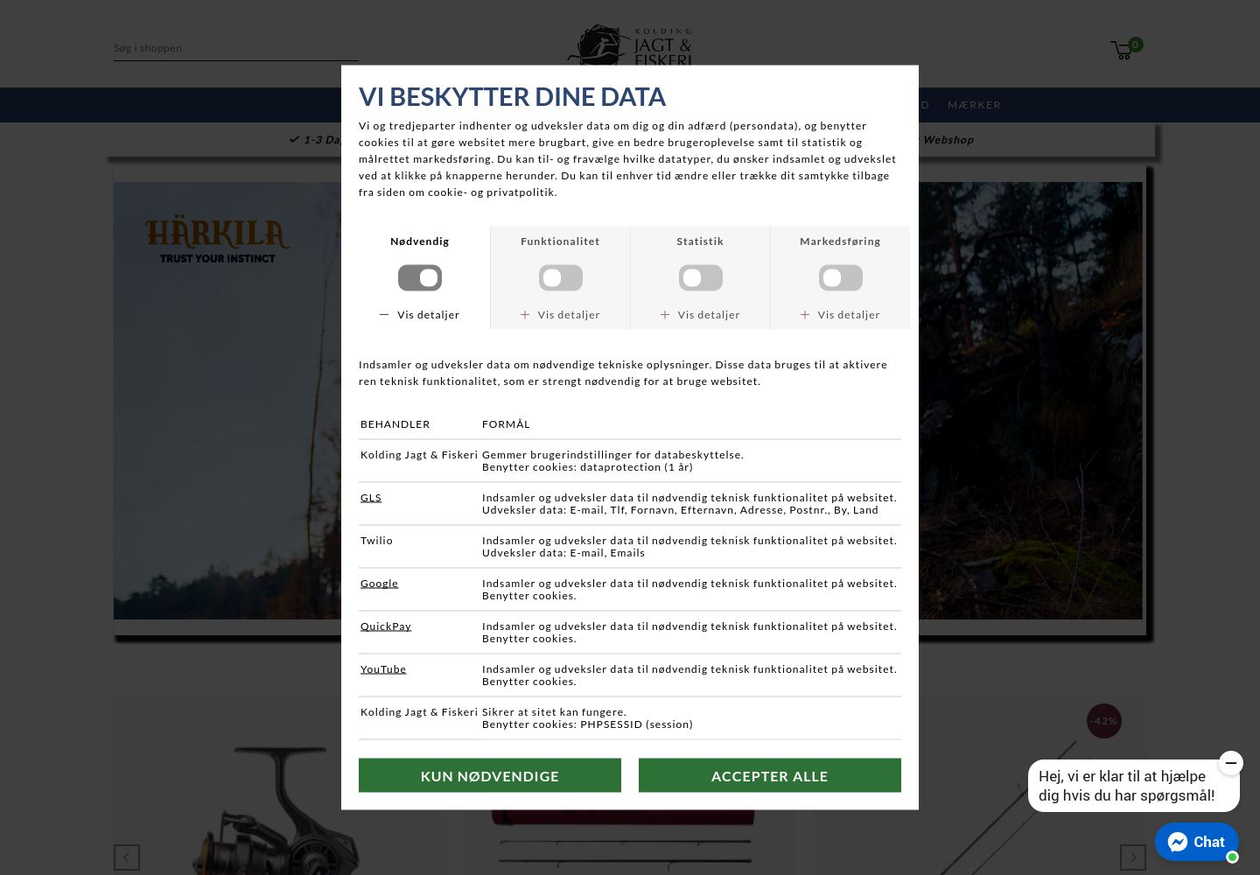Click the FORMÅL column header
The width and height of the screenshot is (1260, 875).
point(506,425)
